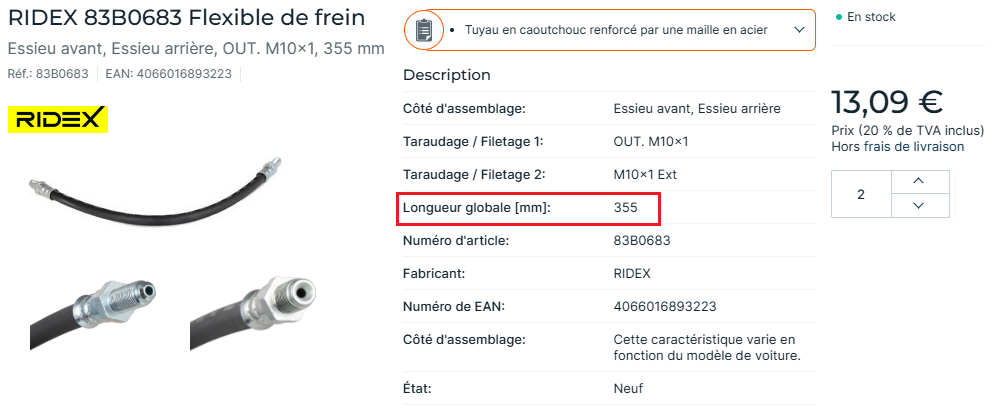Click the quantity field showing 2
This screenshot has width=995, height=418.
(x=860, y=194)
